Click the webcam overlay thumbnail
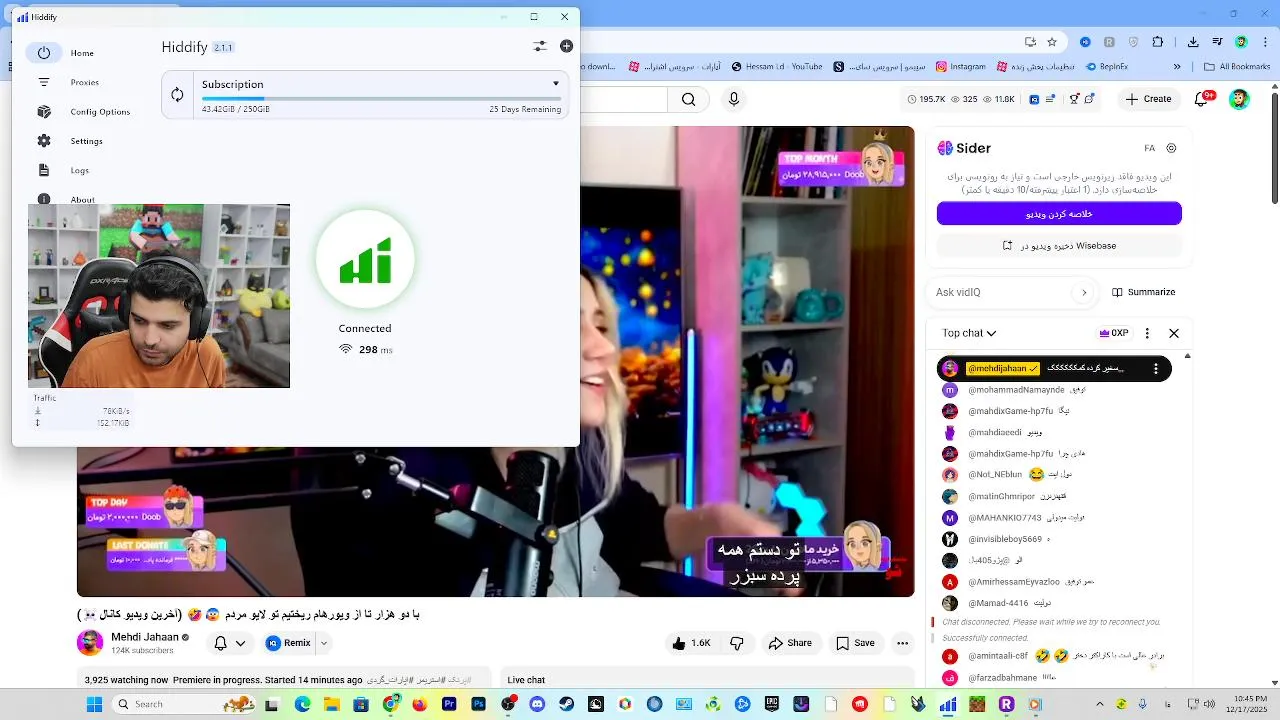 coord(159,296)
